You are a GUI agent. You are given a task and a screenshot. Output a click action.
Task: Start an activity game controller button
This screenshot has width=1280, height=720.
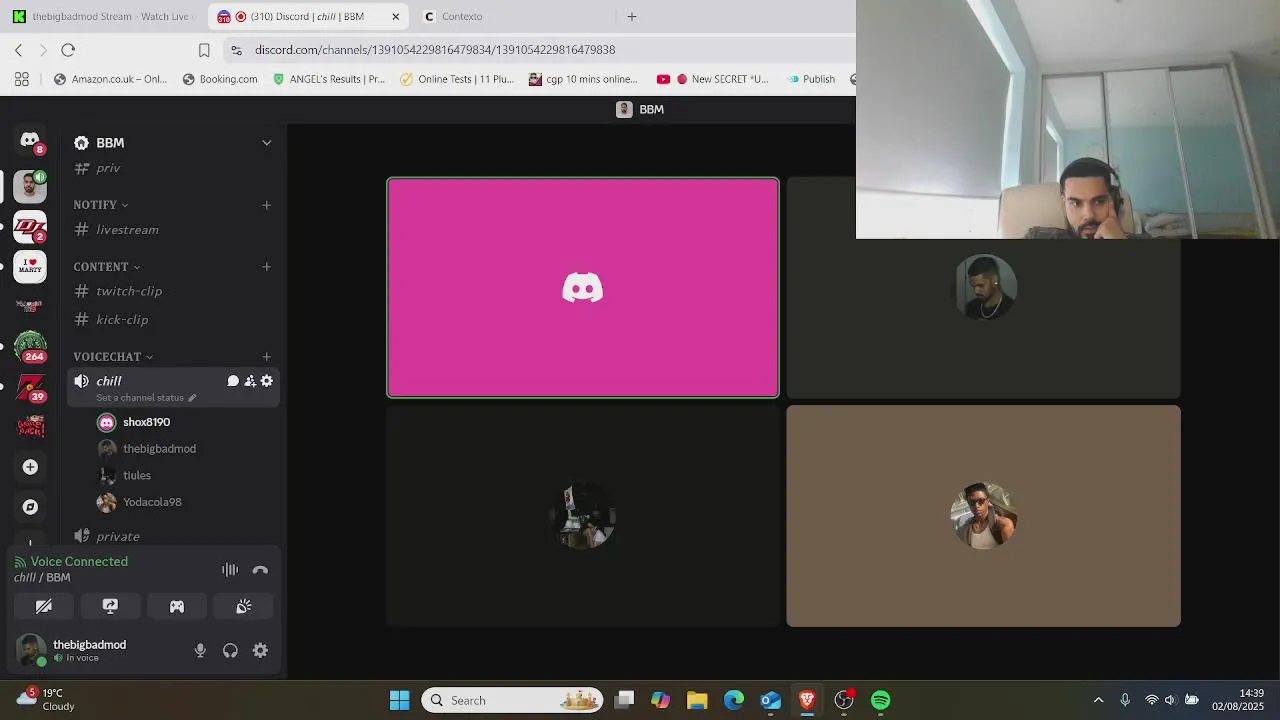point(177,606)
